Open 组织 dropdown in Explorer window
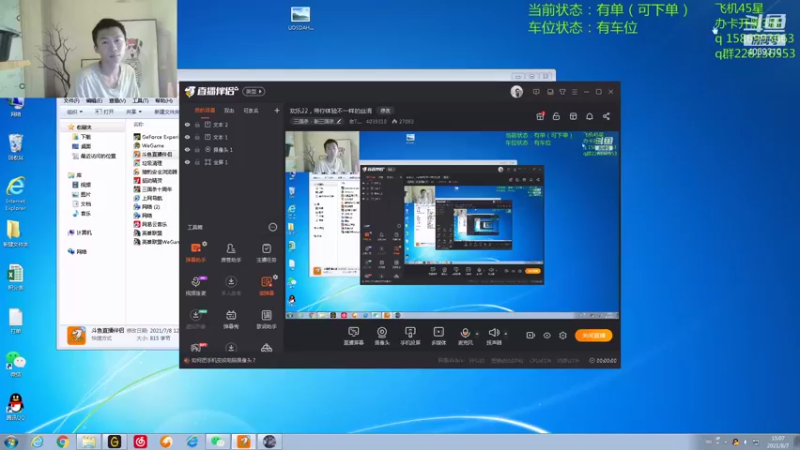Viewport: 800px width, 450px height. 74,112
